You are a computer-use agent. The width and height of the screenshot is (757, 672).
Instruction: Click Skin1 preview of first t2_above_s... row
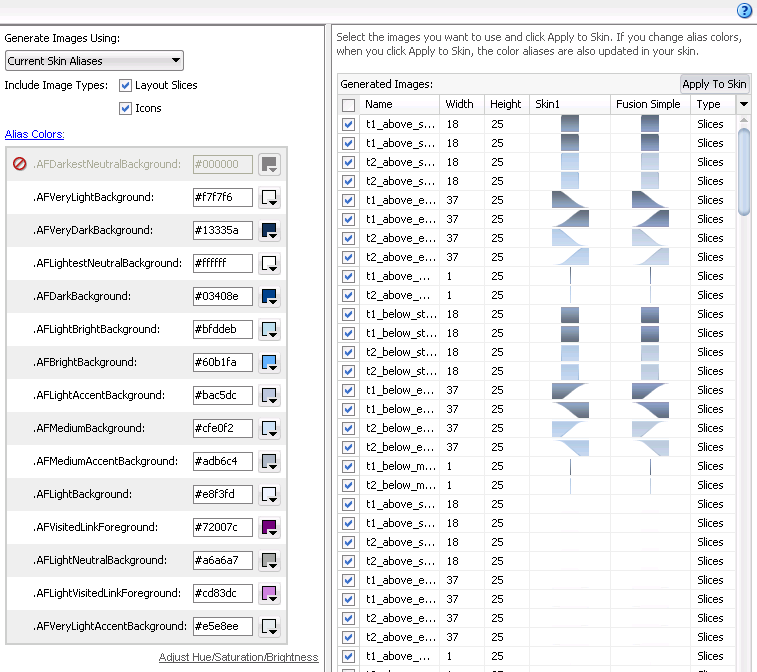(570, 162)
